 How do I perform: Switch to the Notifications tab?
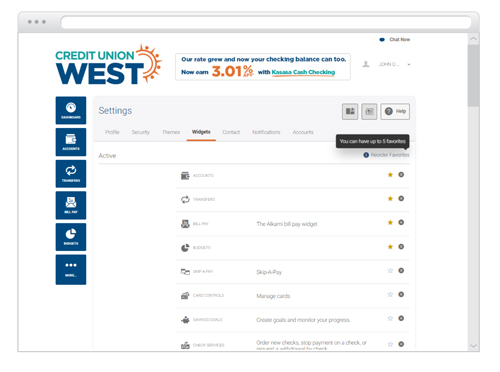coord(266,132)
